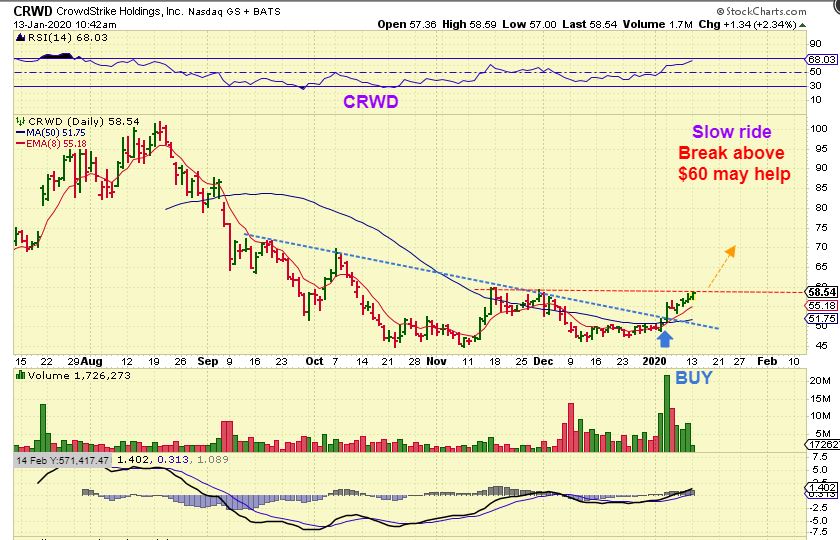
Task: Click the -5.0 label on MACD axis
Action: [818, 520]
